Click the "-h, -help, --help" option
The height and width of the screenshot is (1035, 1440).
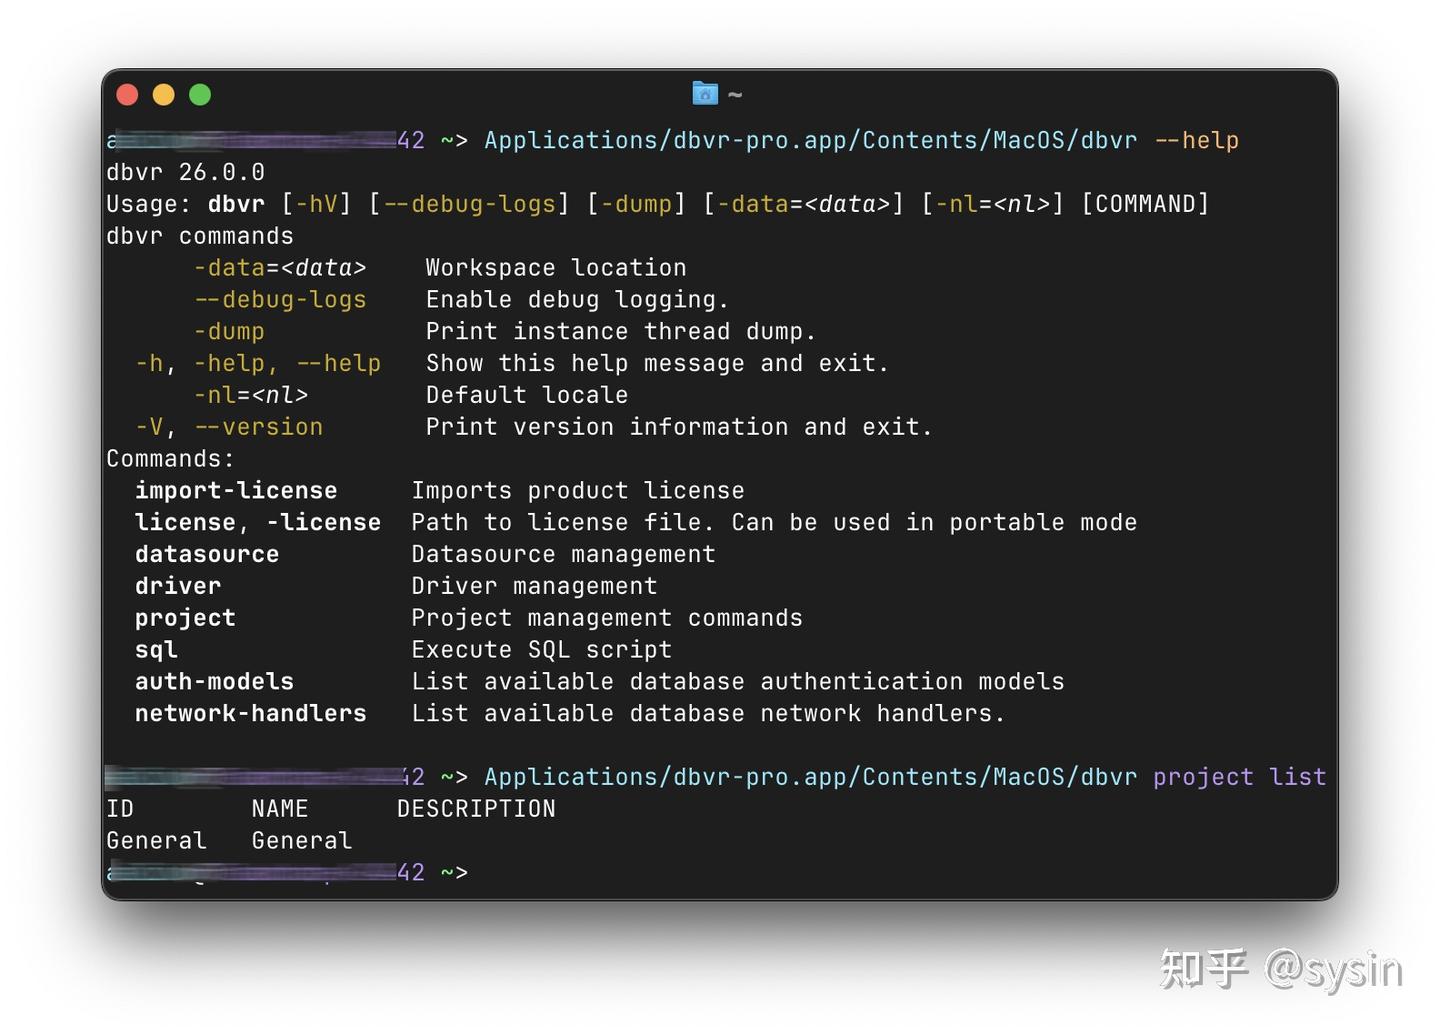coord(258,363)
